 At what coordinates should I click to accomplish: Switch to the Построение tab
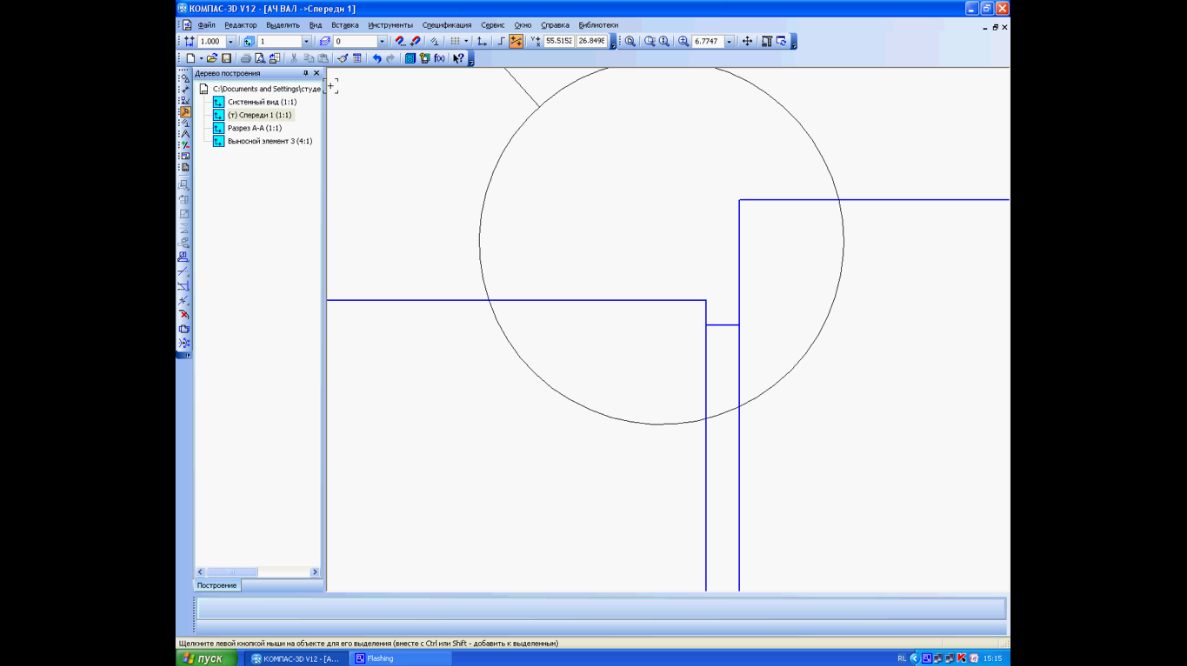point(217,585)
